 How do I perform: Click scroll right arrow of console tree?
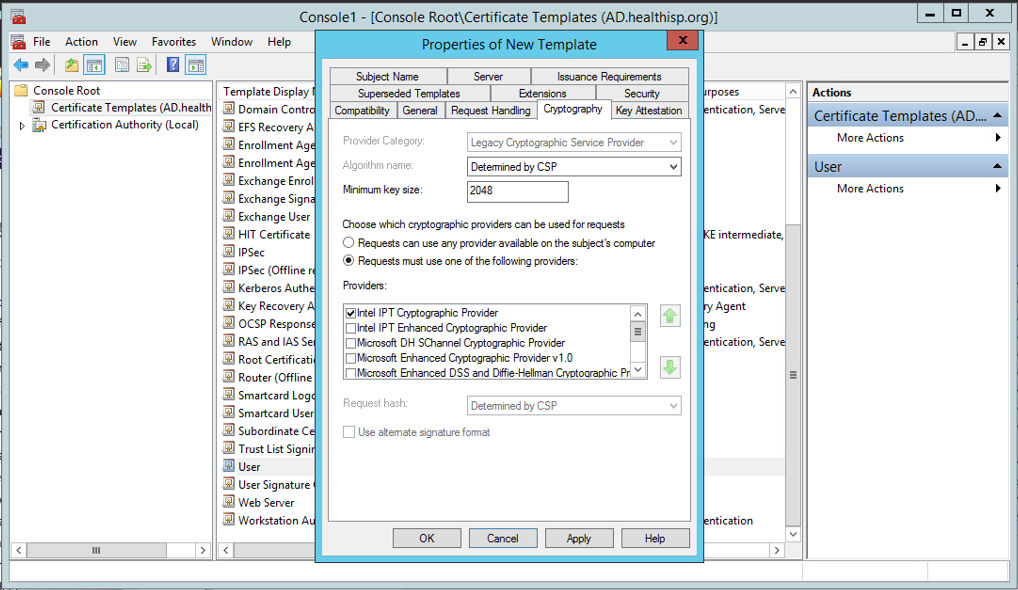coord(203,550)
